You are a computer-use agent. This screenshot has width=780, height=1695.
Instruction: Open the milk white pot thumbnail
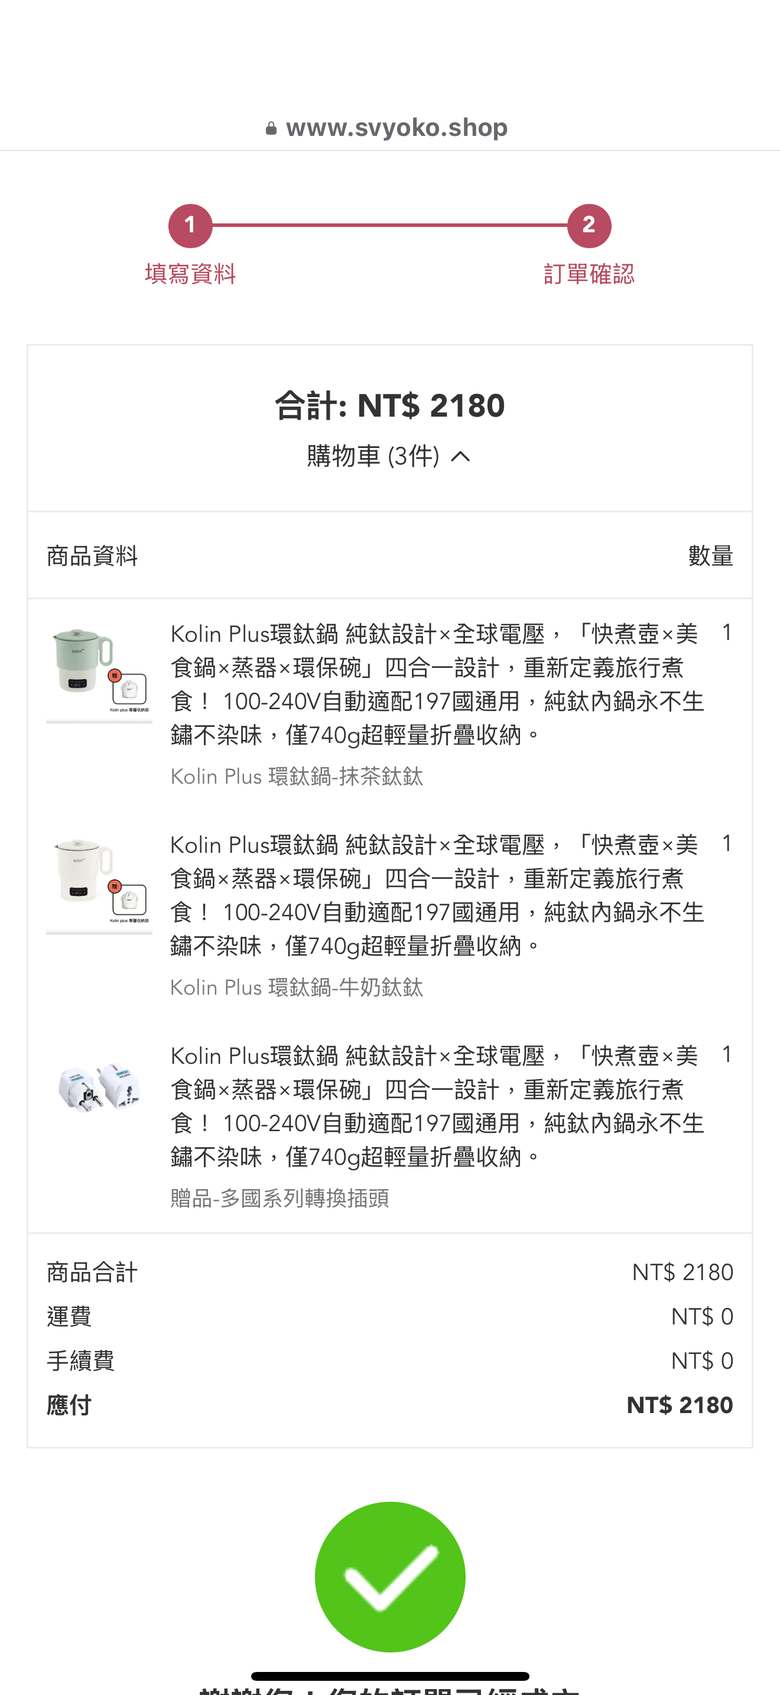click(x=99, y=882)
